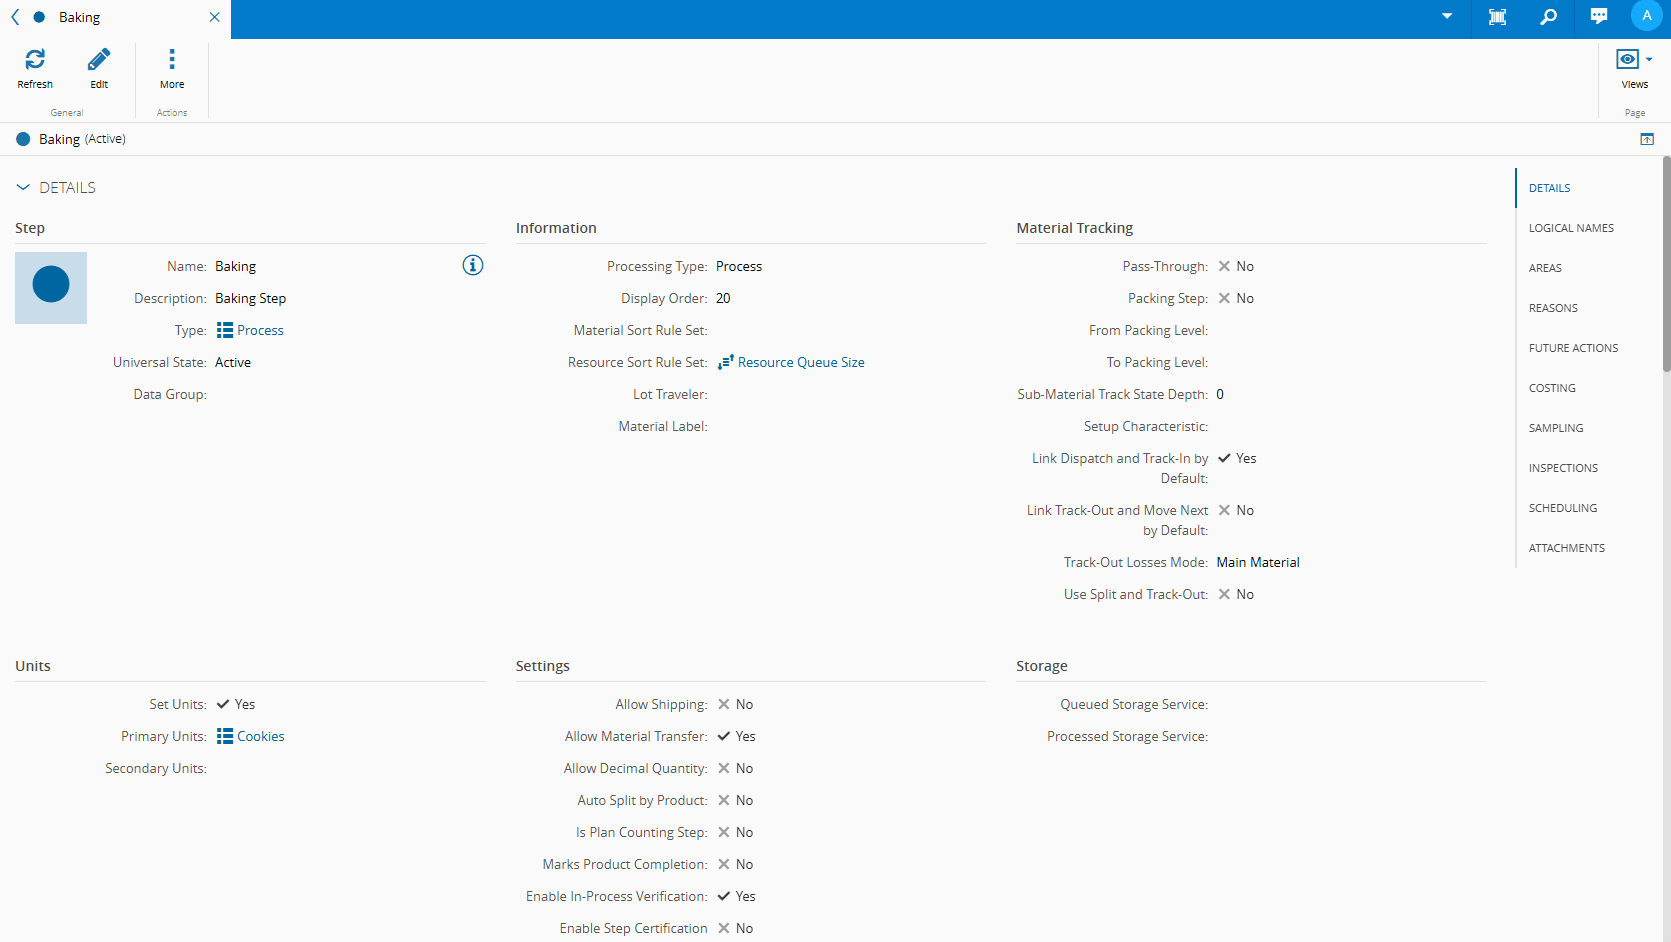Close the Baking tab
The image size is (1671, 942).
point(214,17)
